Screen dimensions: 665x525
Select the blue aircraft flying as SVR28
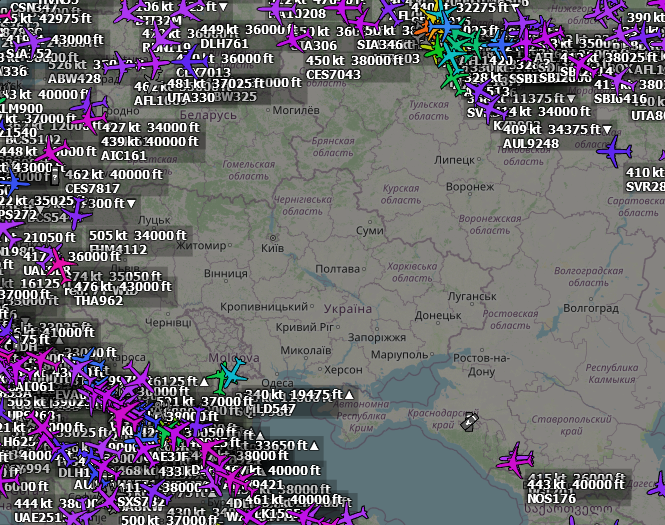(x=615, y=151)
